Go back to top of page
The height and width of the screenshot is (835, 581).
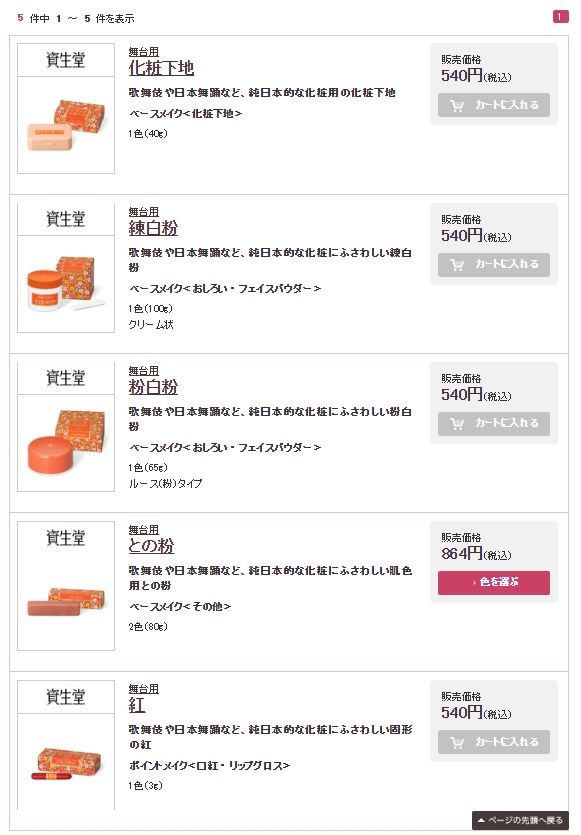coord(520,820)
